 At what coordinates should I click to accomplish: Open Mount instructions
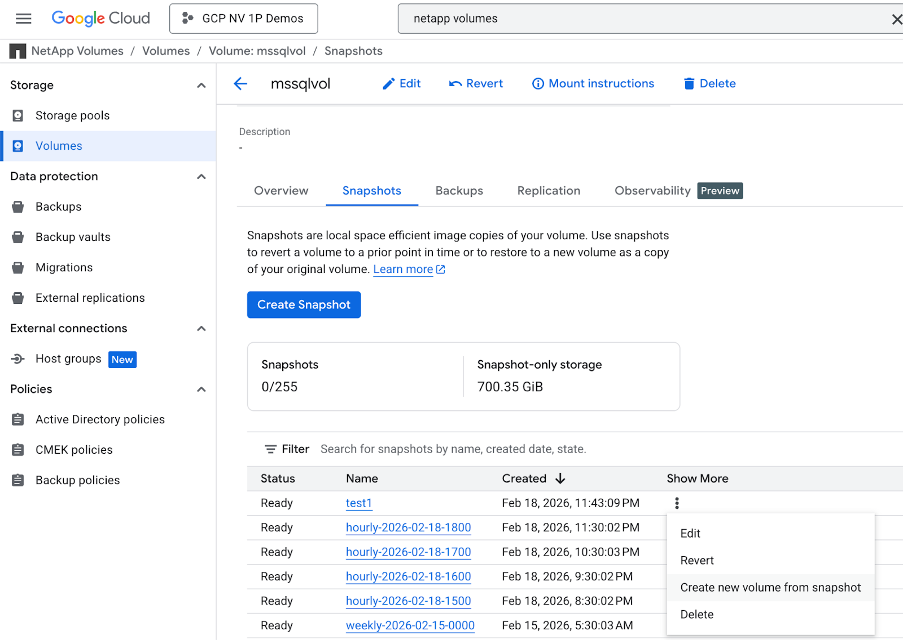593,84
